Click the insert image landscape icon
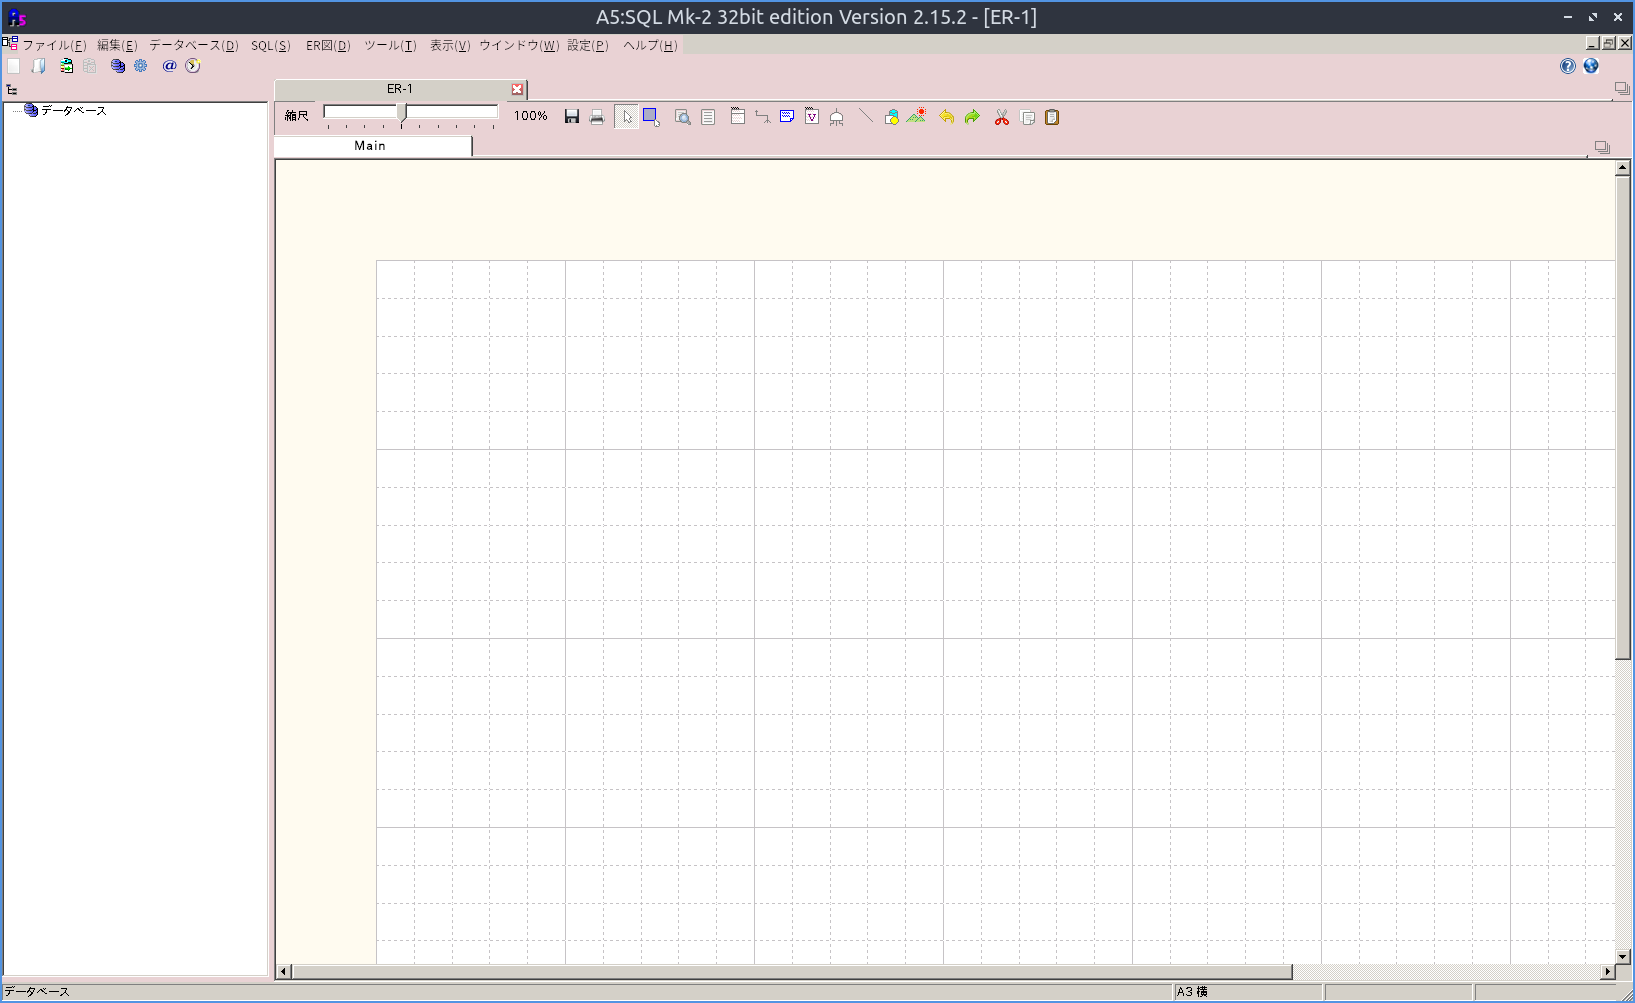Image resolution: width=1635 pixels, height=1003 pixels. point(916,116)
